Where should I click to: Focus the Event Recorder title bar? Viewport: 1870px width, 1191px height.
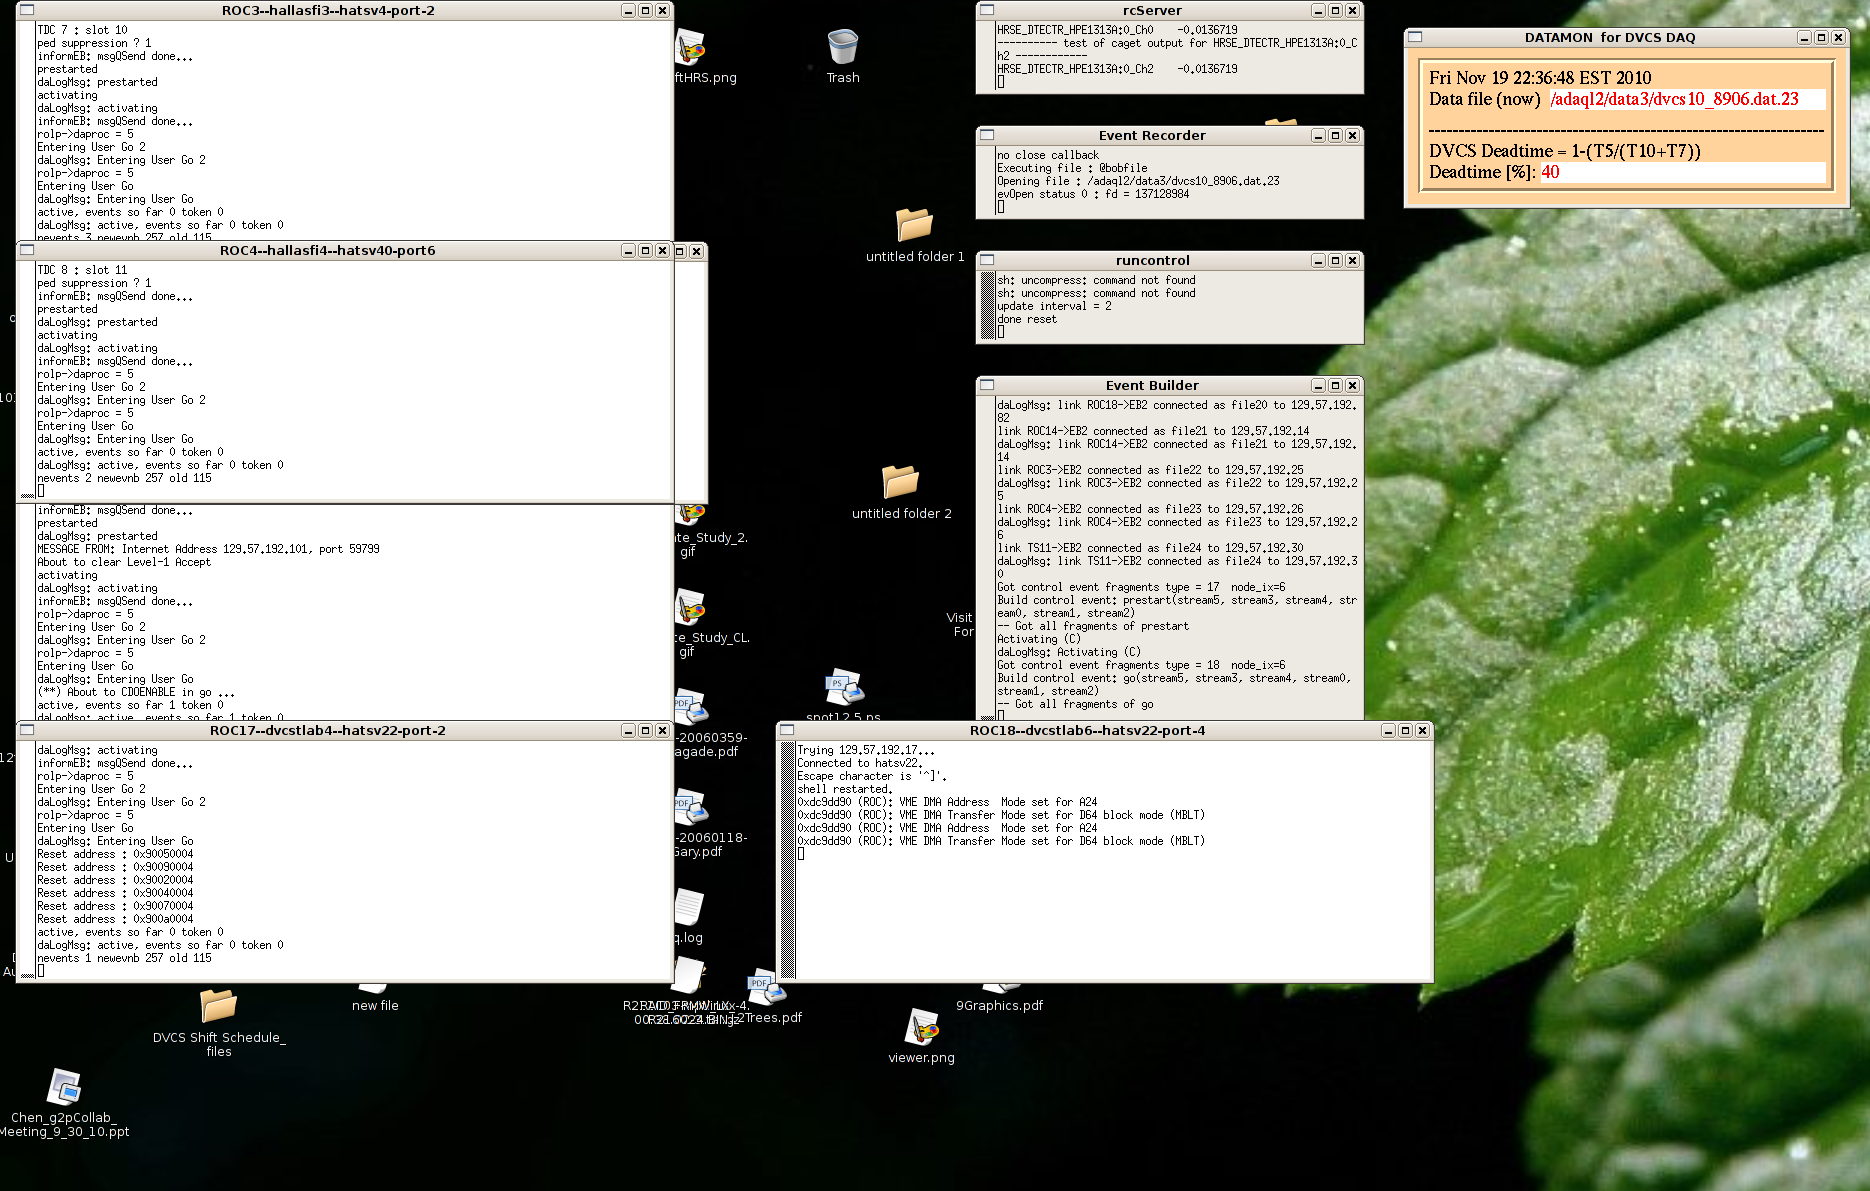point(1152,135)
